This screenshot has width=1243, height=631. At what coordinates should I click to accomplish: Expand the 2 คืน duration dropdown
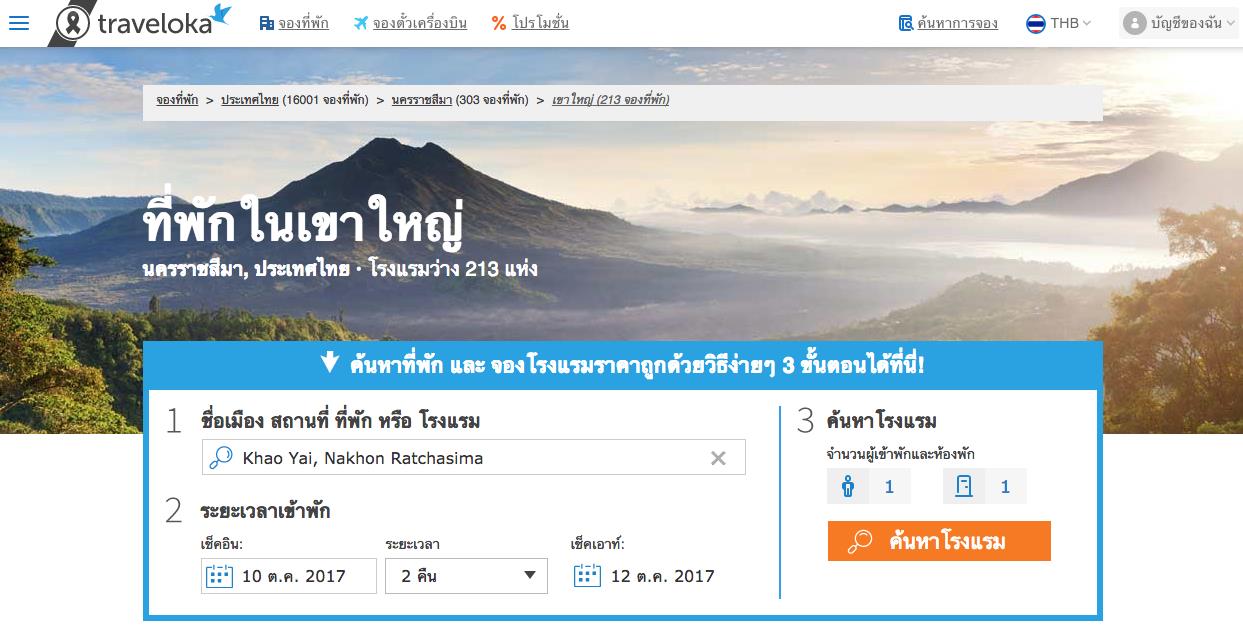click(x=466, y=575)
